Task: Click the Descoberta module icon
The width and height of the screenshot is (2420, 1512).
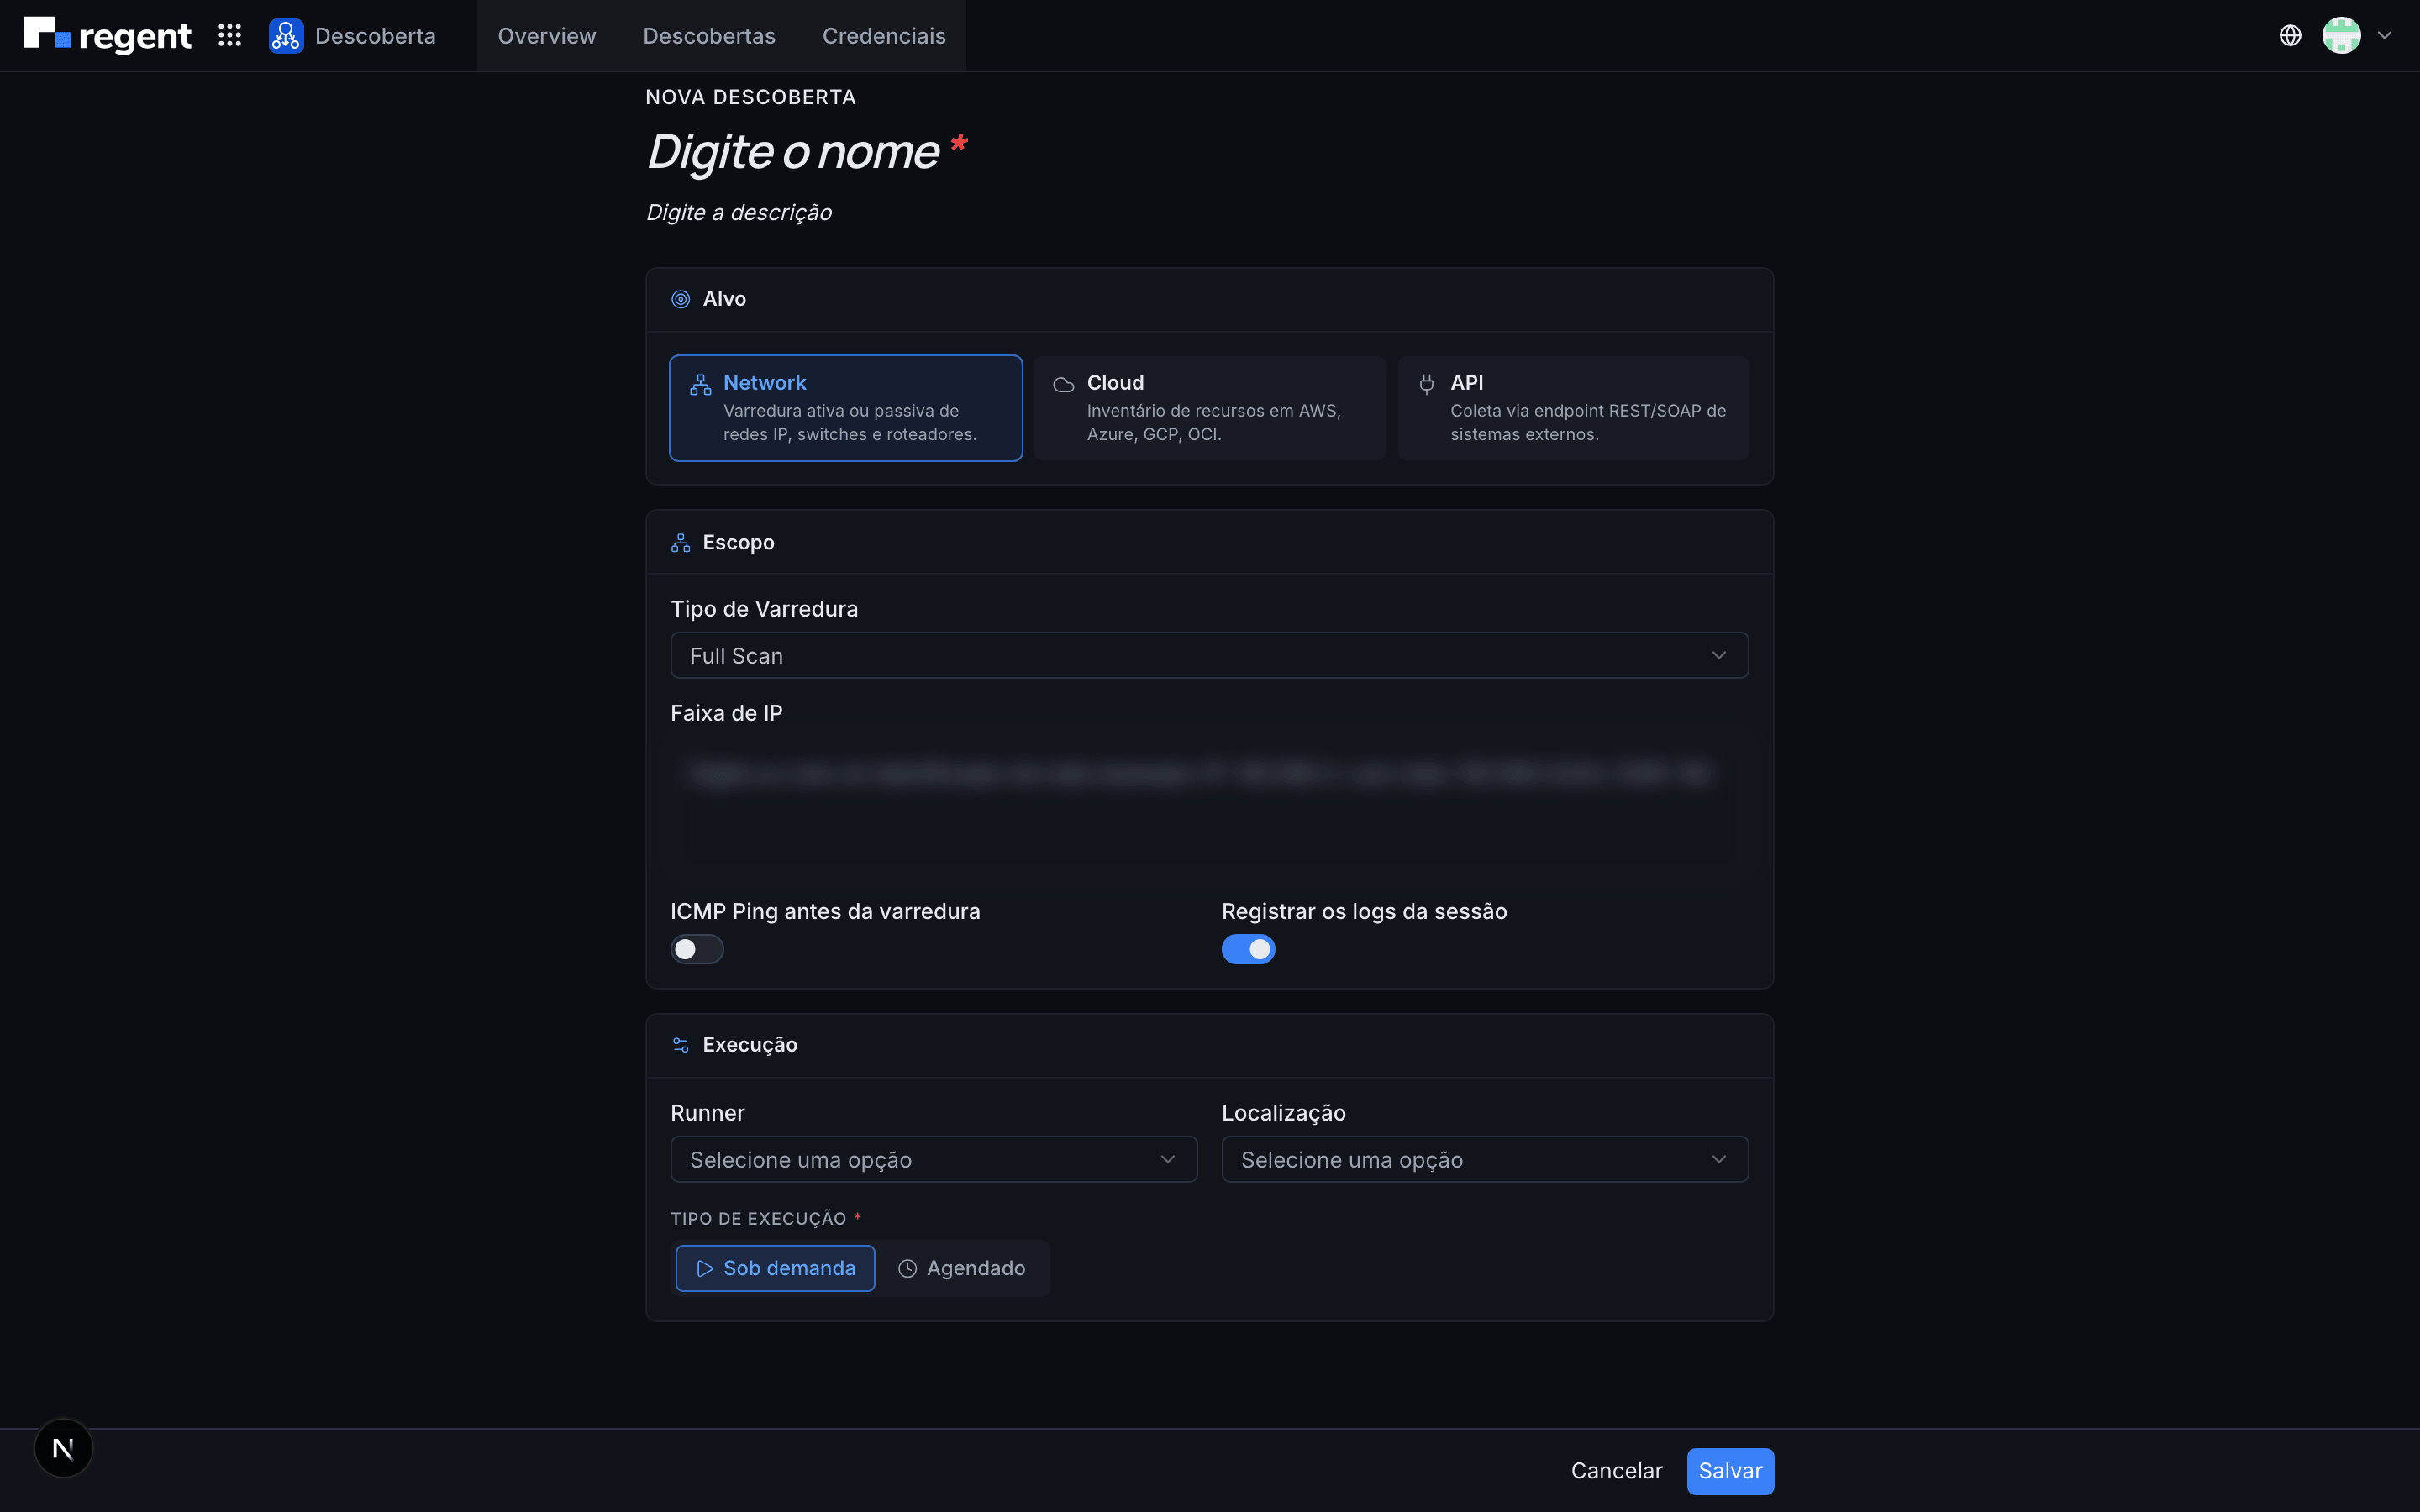Action: pyautogui.click(x=286, y=36)
